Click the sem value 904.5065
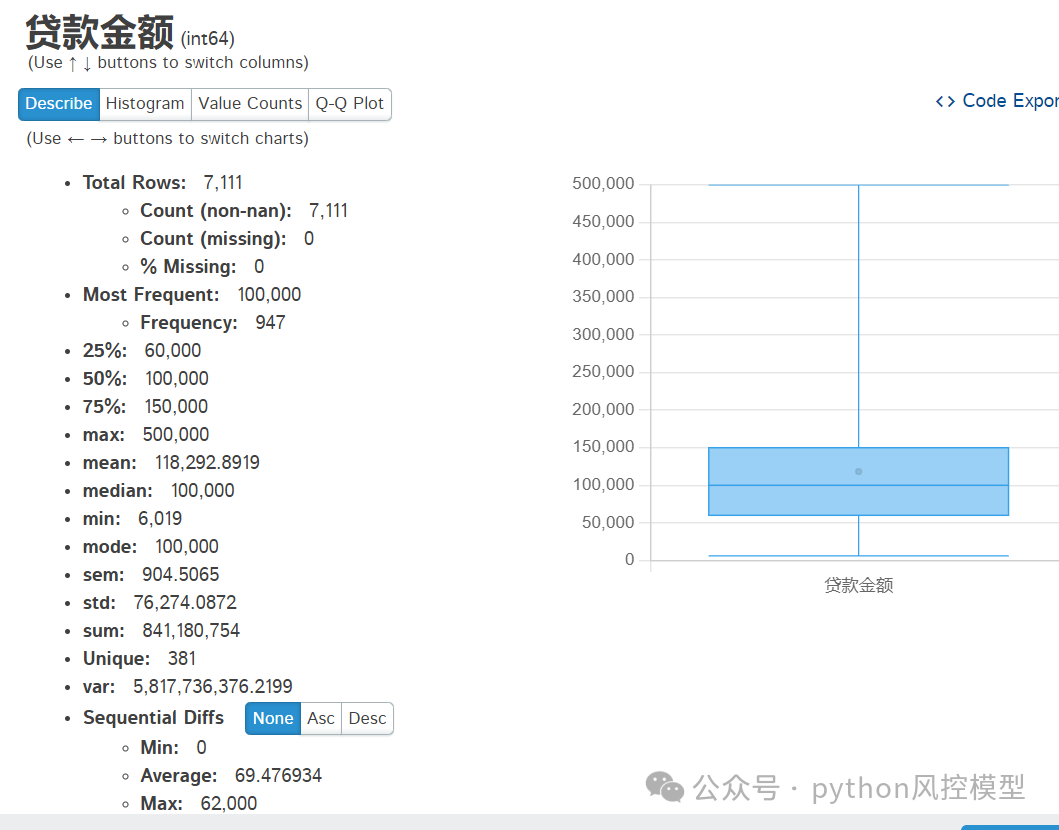The width and height of the screenshot is (1059, 830). coord(180,575)
